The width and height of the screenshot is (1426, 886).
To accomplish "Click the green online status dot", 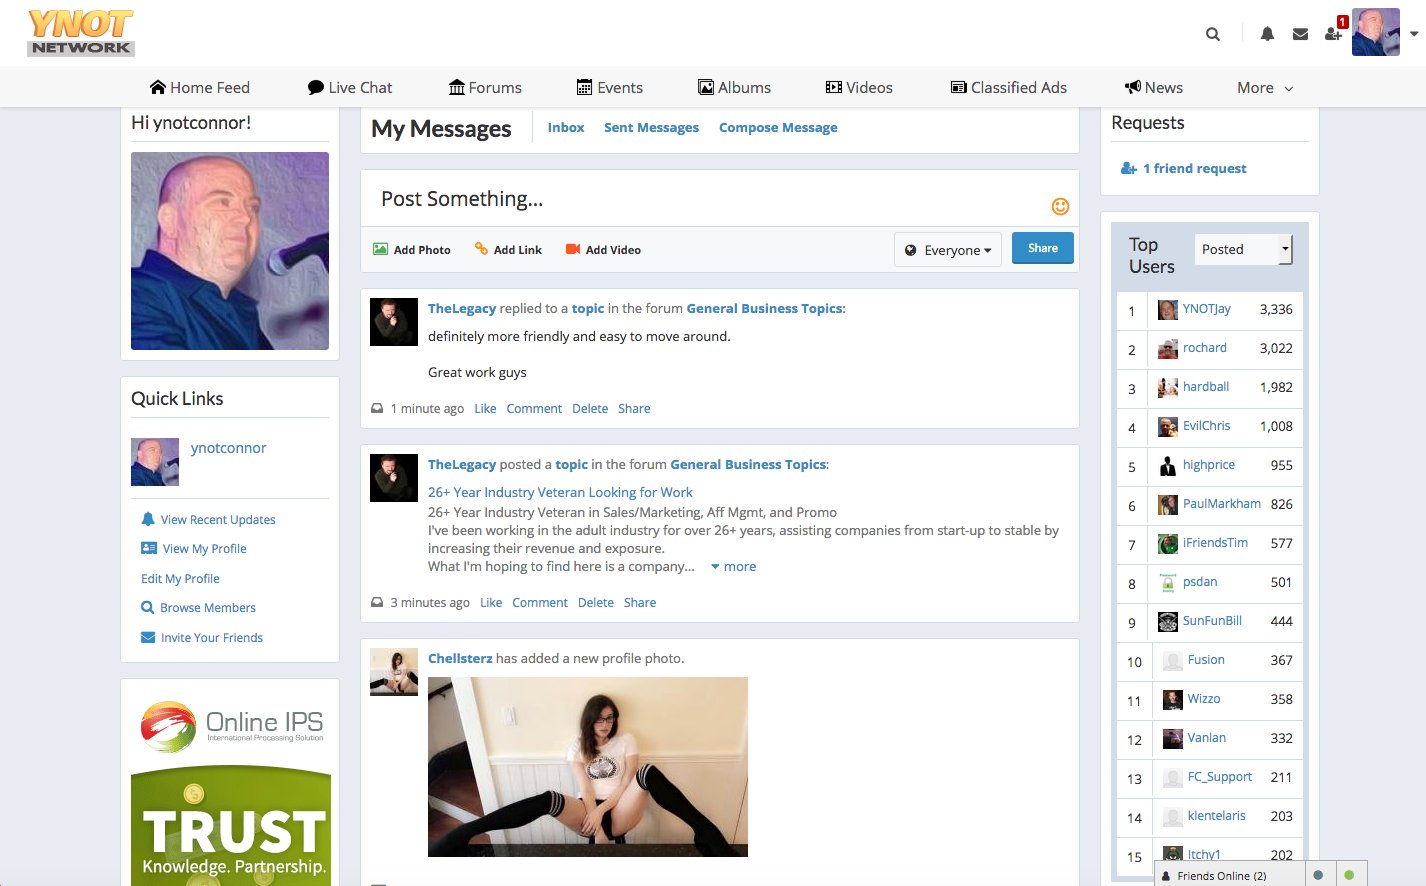I will coord(1349,875).
